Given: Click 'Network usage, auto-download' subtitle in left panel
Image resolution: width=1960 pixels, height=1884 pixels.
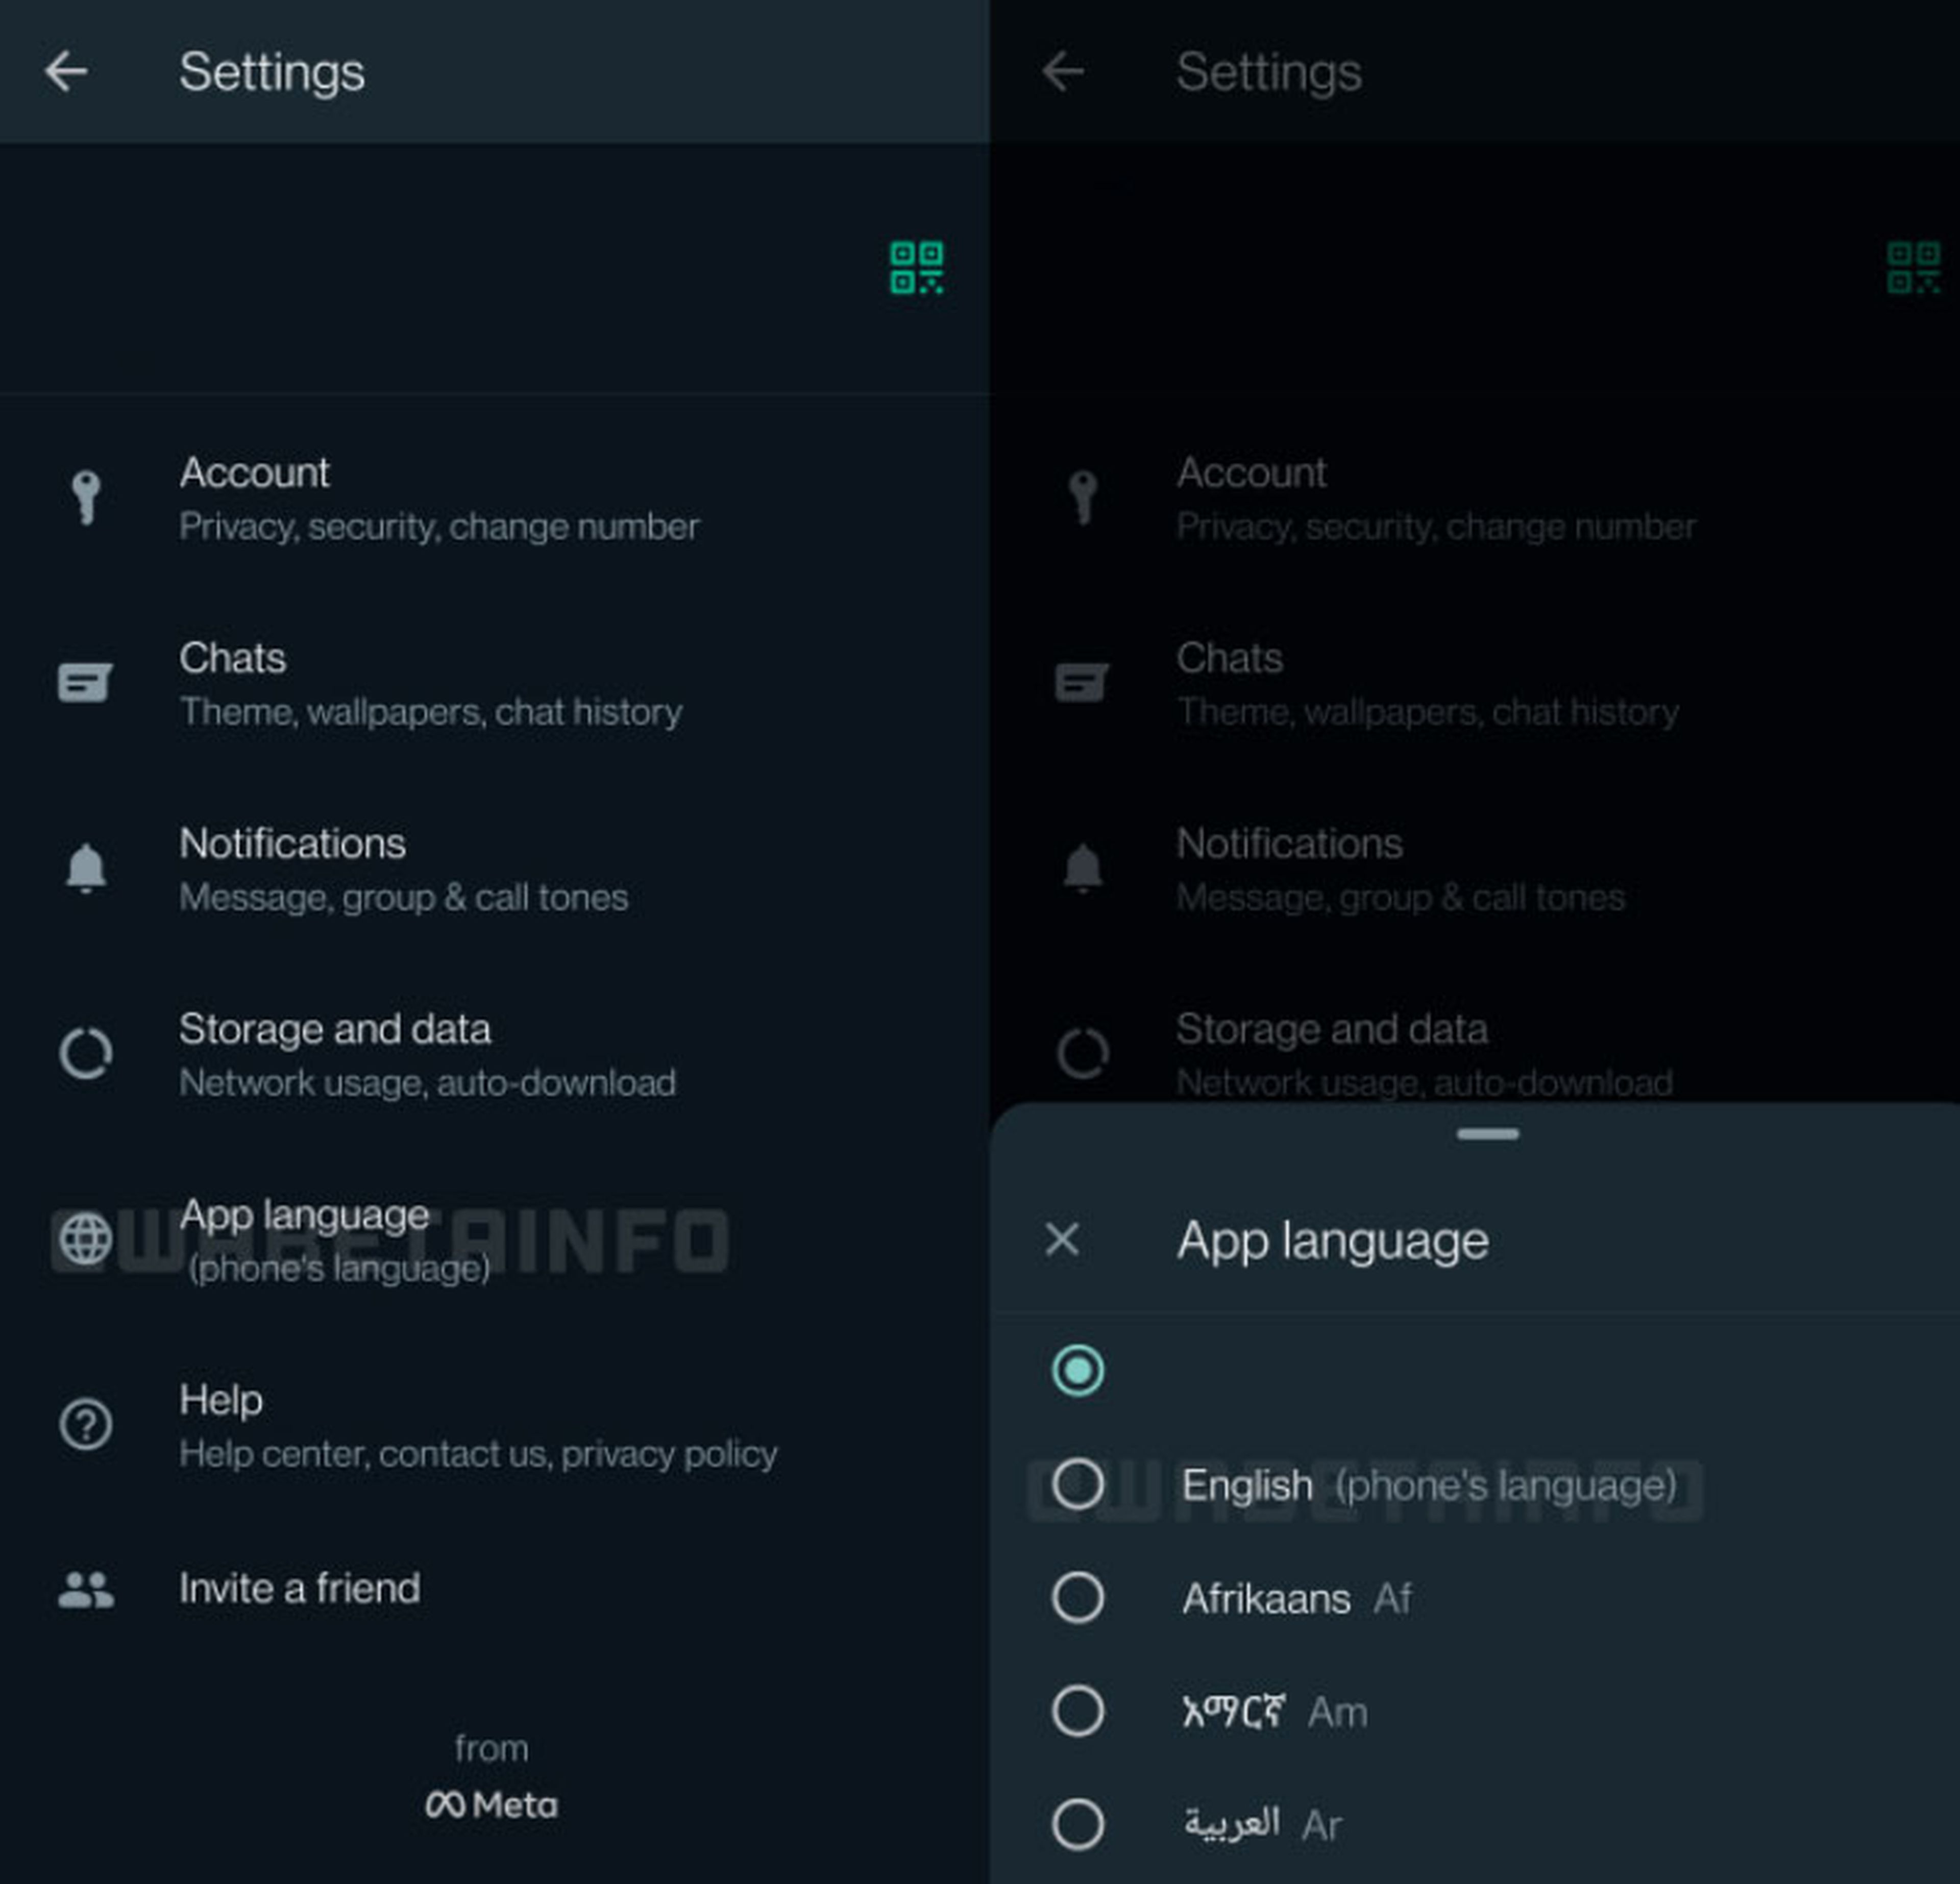Looking at the screenshot, I should (428, 1083).
